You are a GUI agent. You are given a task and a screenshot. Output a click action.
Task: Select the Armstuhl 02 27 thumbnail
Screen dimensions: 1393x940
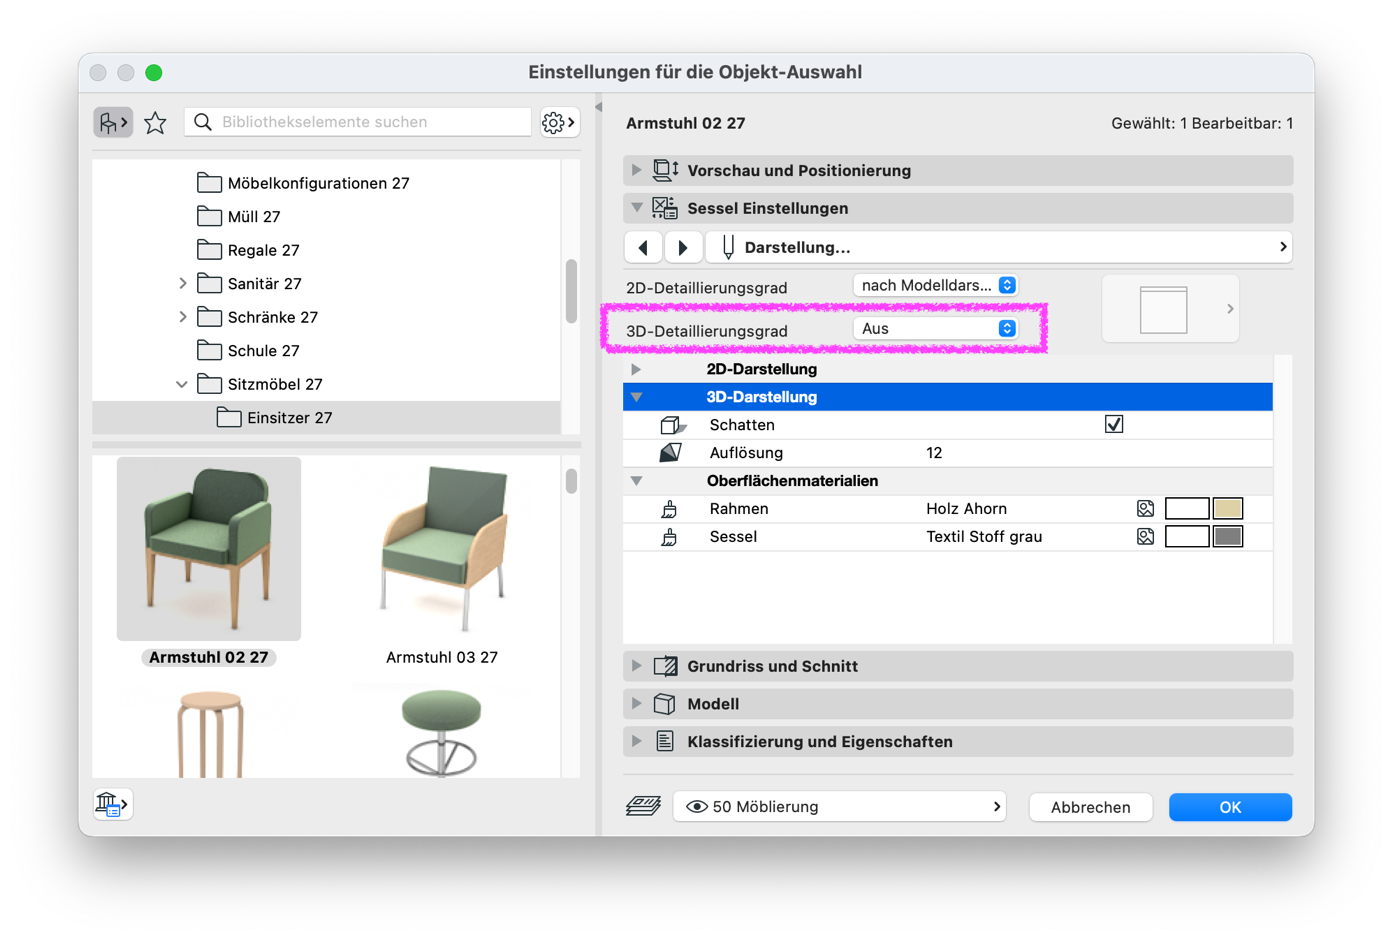[x=209, y=549]
